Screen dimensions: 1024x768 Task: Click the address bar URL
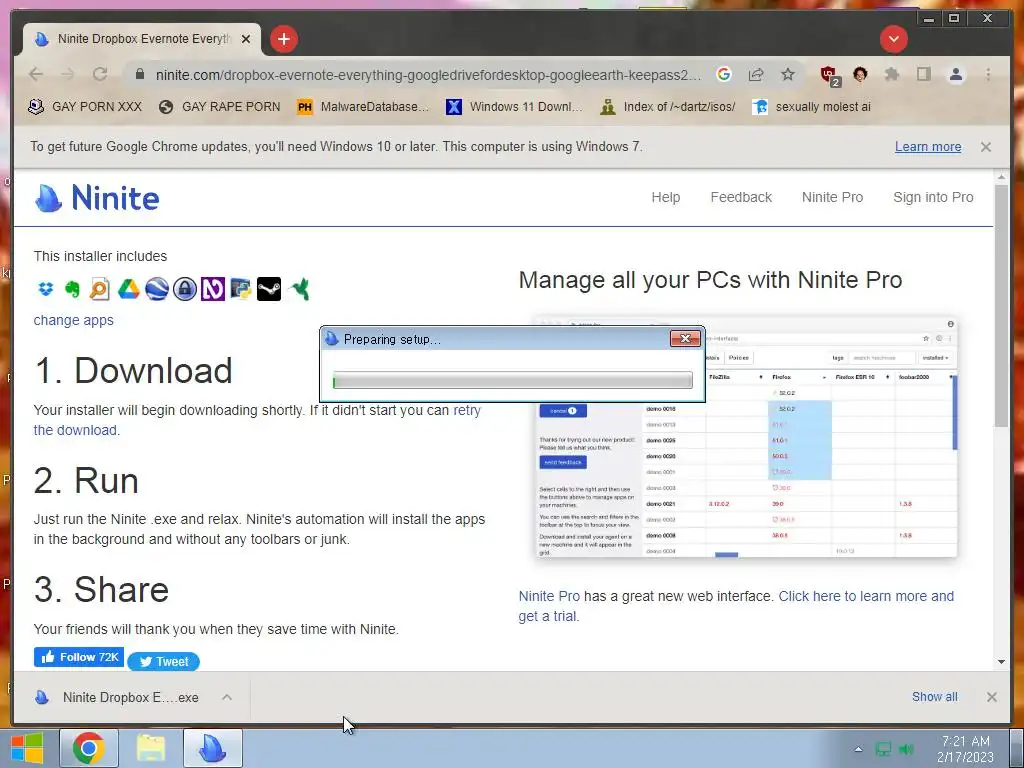click(x=428, y=74)
